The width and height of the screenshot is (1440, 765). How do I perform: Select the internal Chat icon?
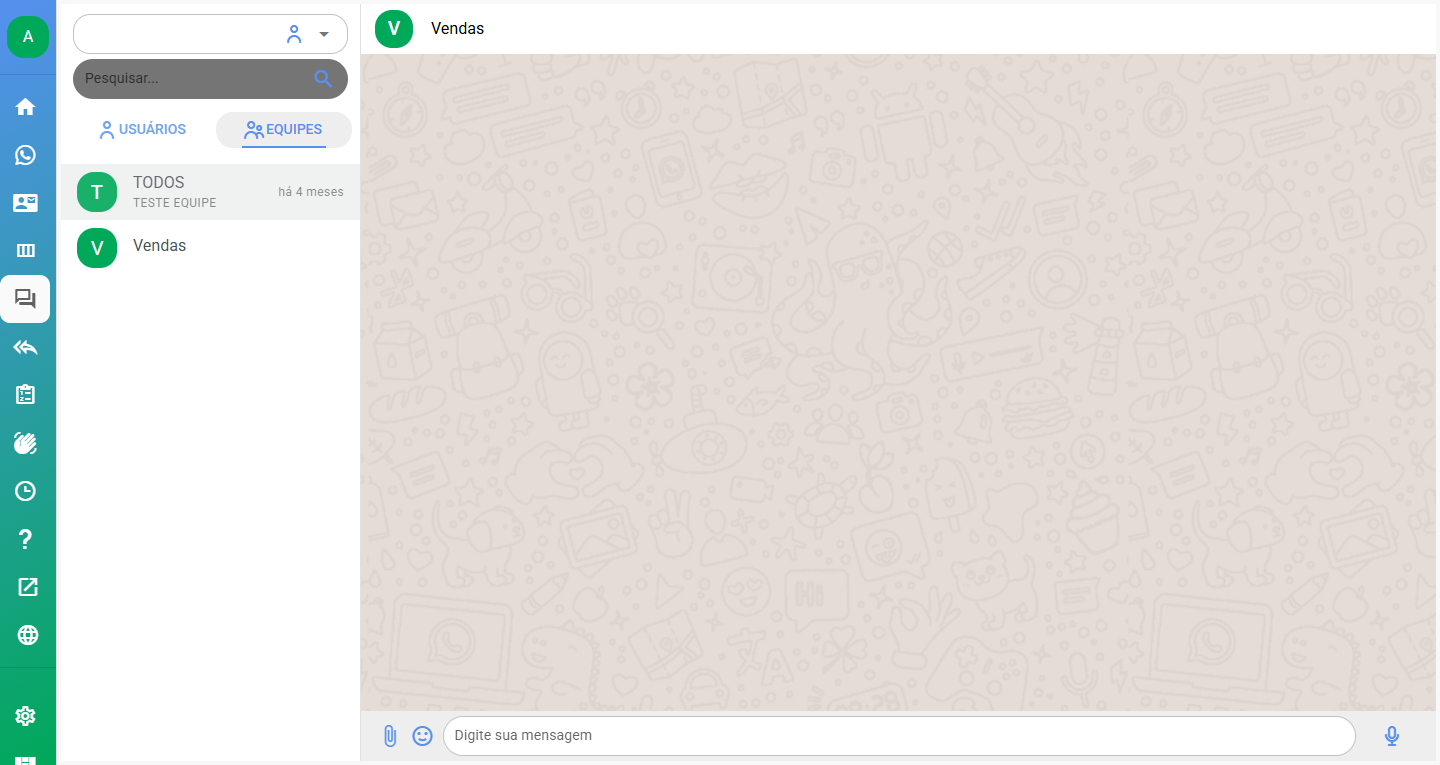(x=26, y=298)
